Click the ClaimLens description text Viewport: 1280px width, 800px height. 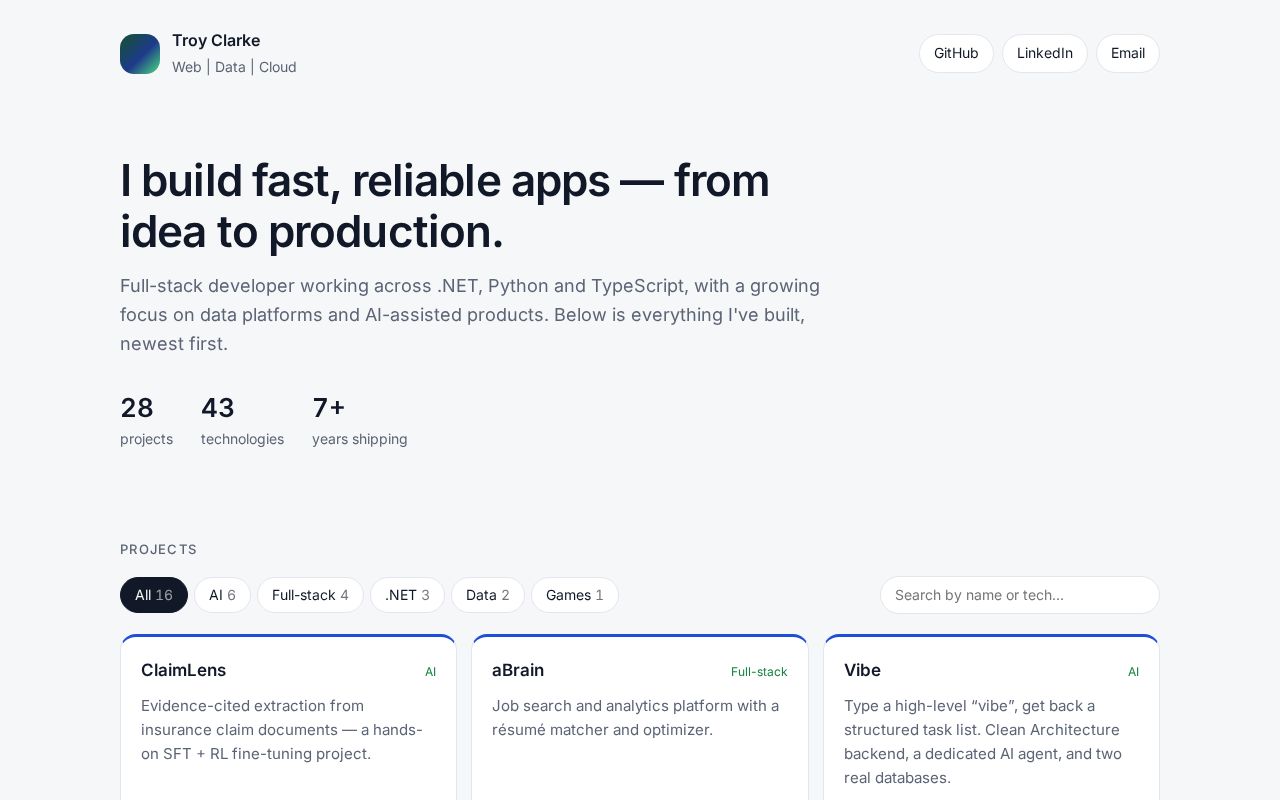click(282, 730)
